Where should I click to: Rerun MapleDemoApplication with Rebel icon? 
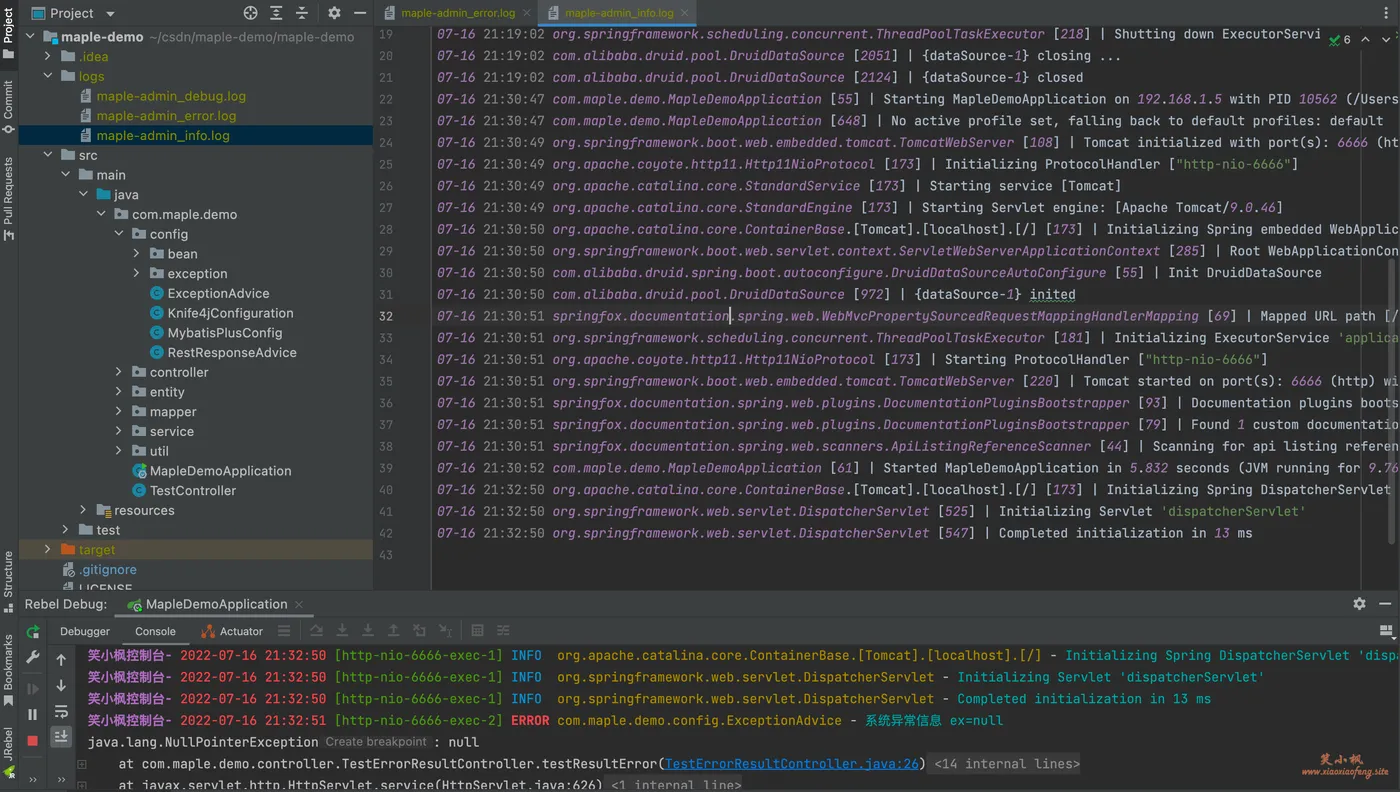33,632
